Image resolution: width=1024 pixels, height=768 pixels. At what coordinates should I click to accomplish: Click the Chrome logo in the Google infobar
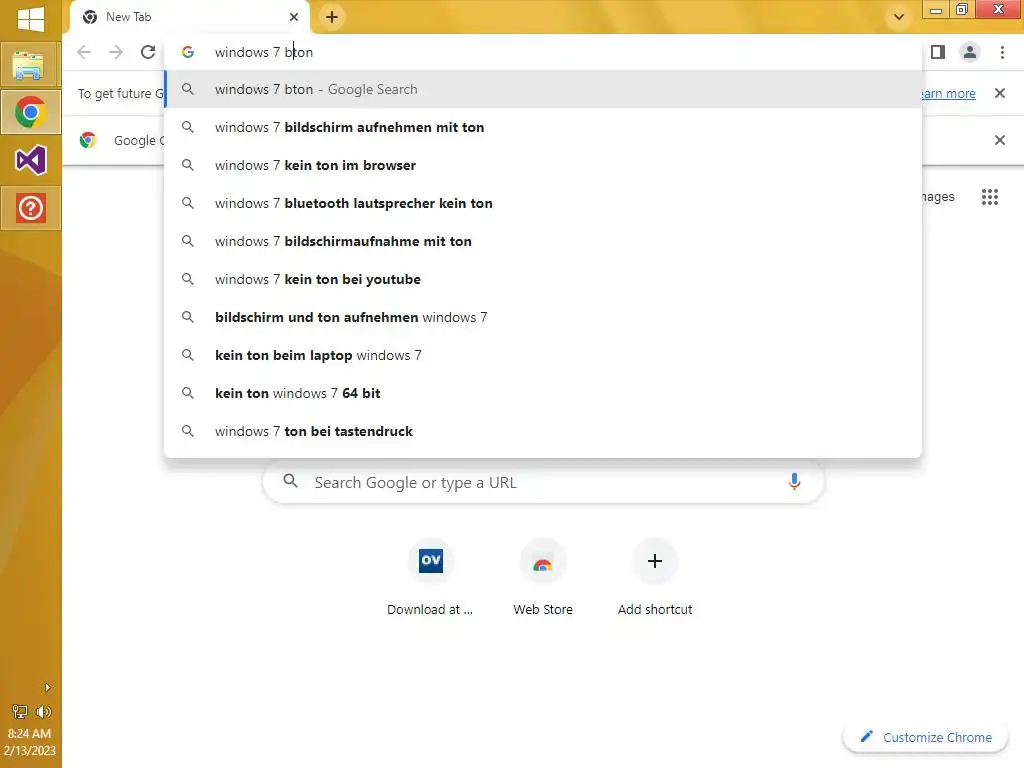coord(88,140)
